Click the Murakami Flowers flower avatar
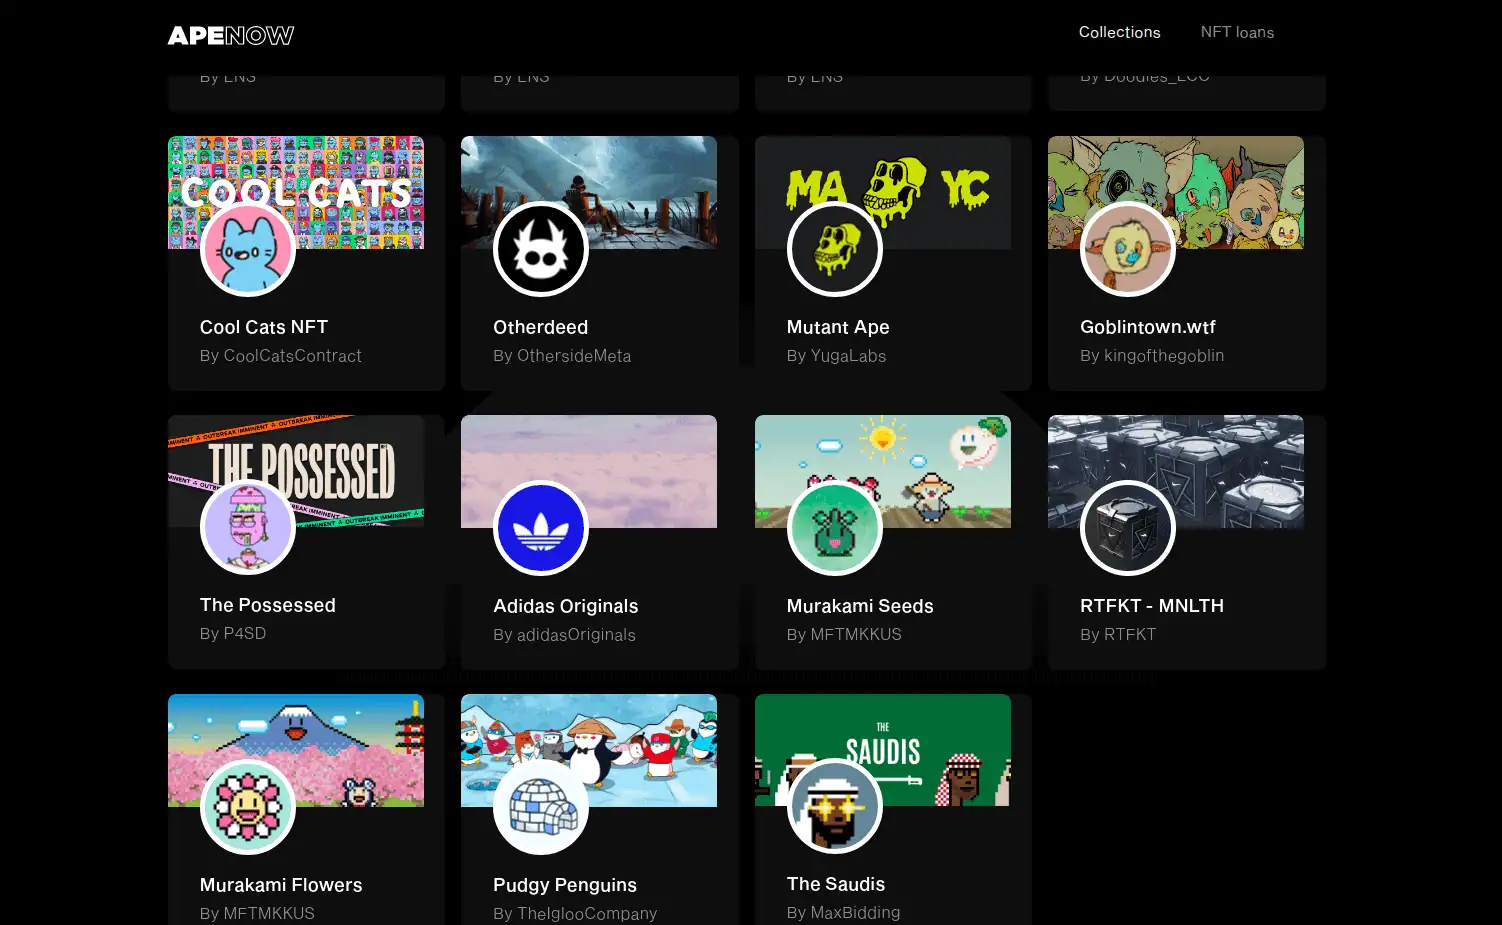Viewport: 1502px width, 925px height. tap(248, 807)
